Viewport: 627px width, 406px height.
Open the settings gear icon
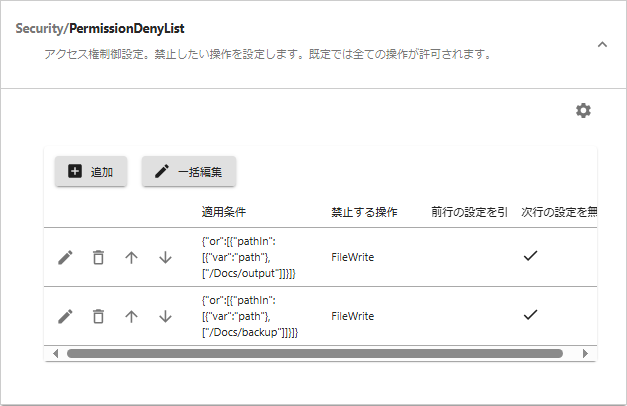pos(583,110)
